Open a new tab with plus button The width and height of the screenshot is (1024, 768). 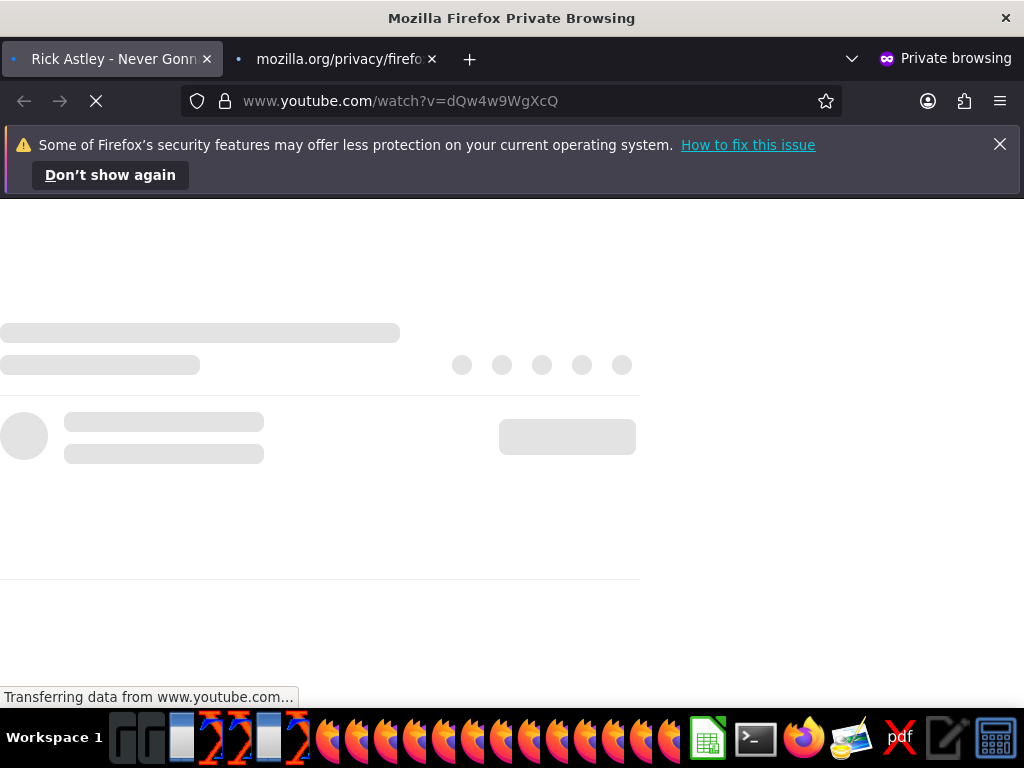(469, 59)
